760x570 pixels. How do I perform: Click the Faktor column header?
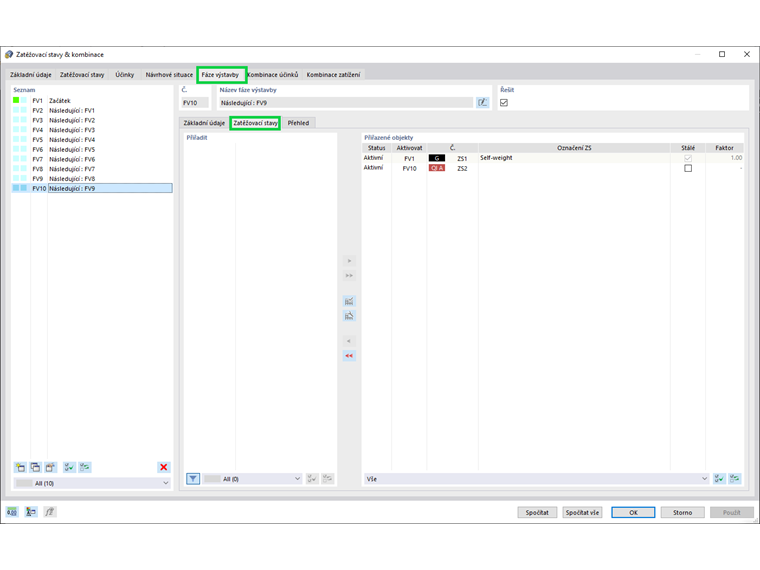click(x=724, y=148)
